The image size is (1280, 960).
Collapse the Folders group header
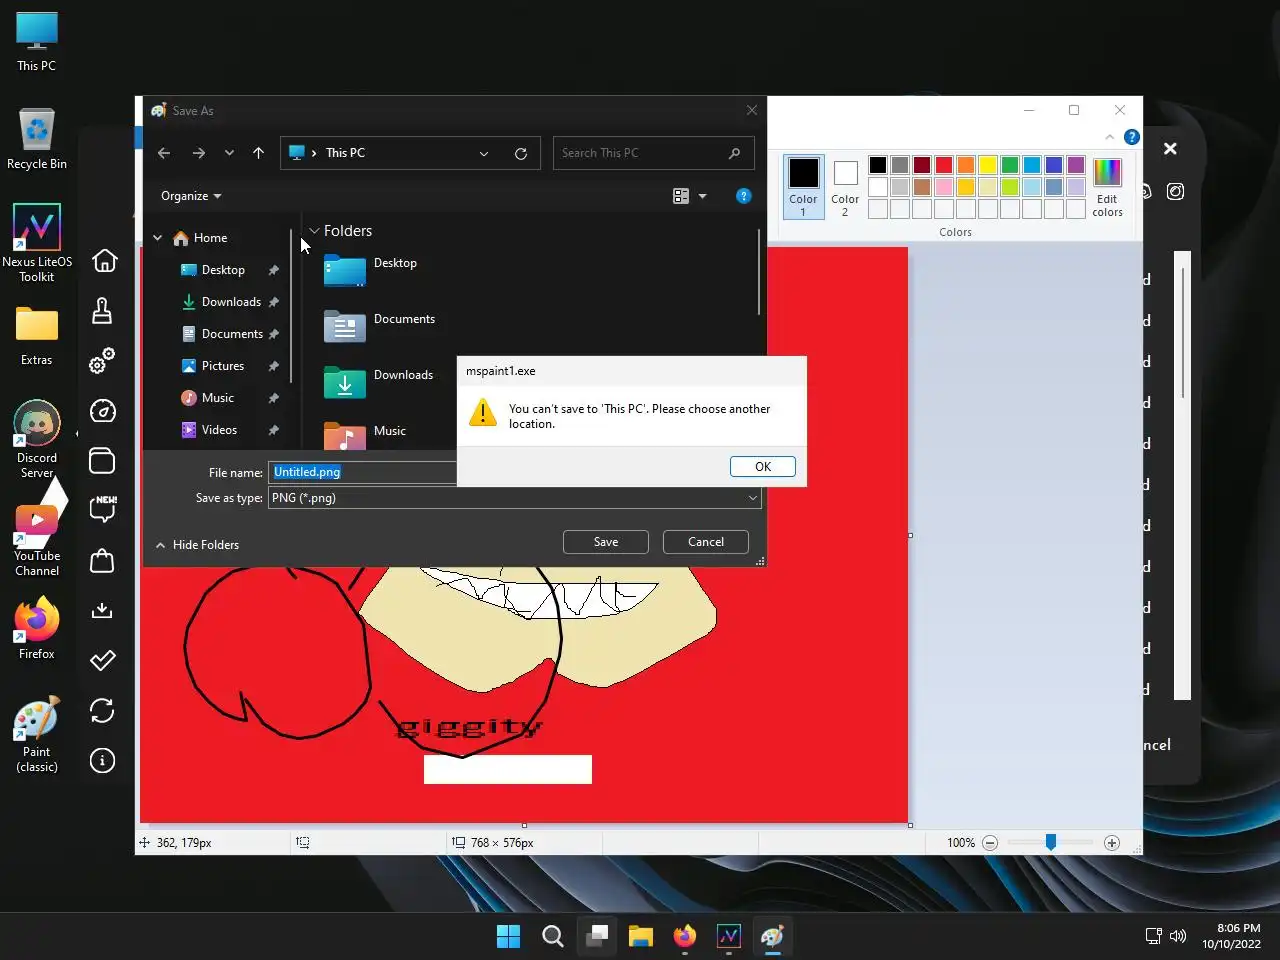coord(314,231)
